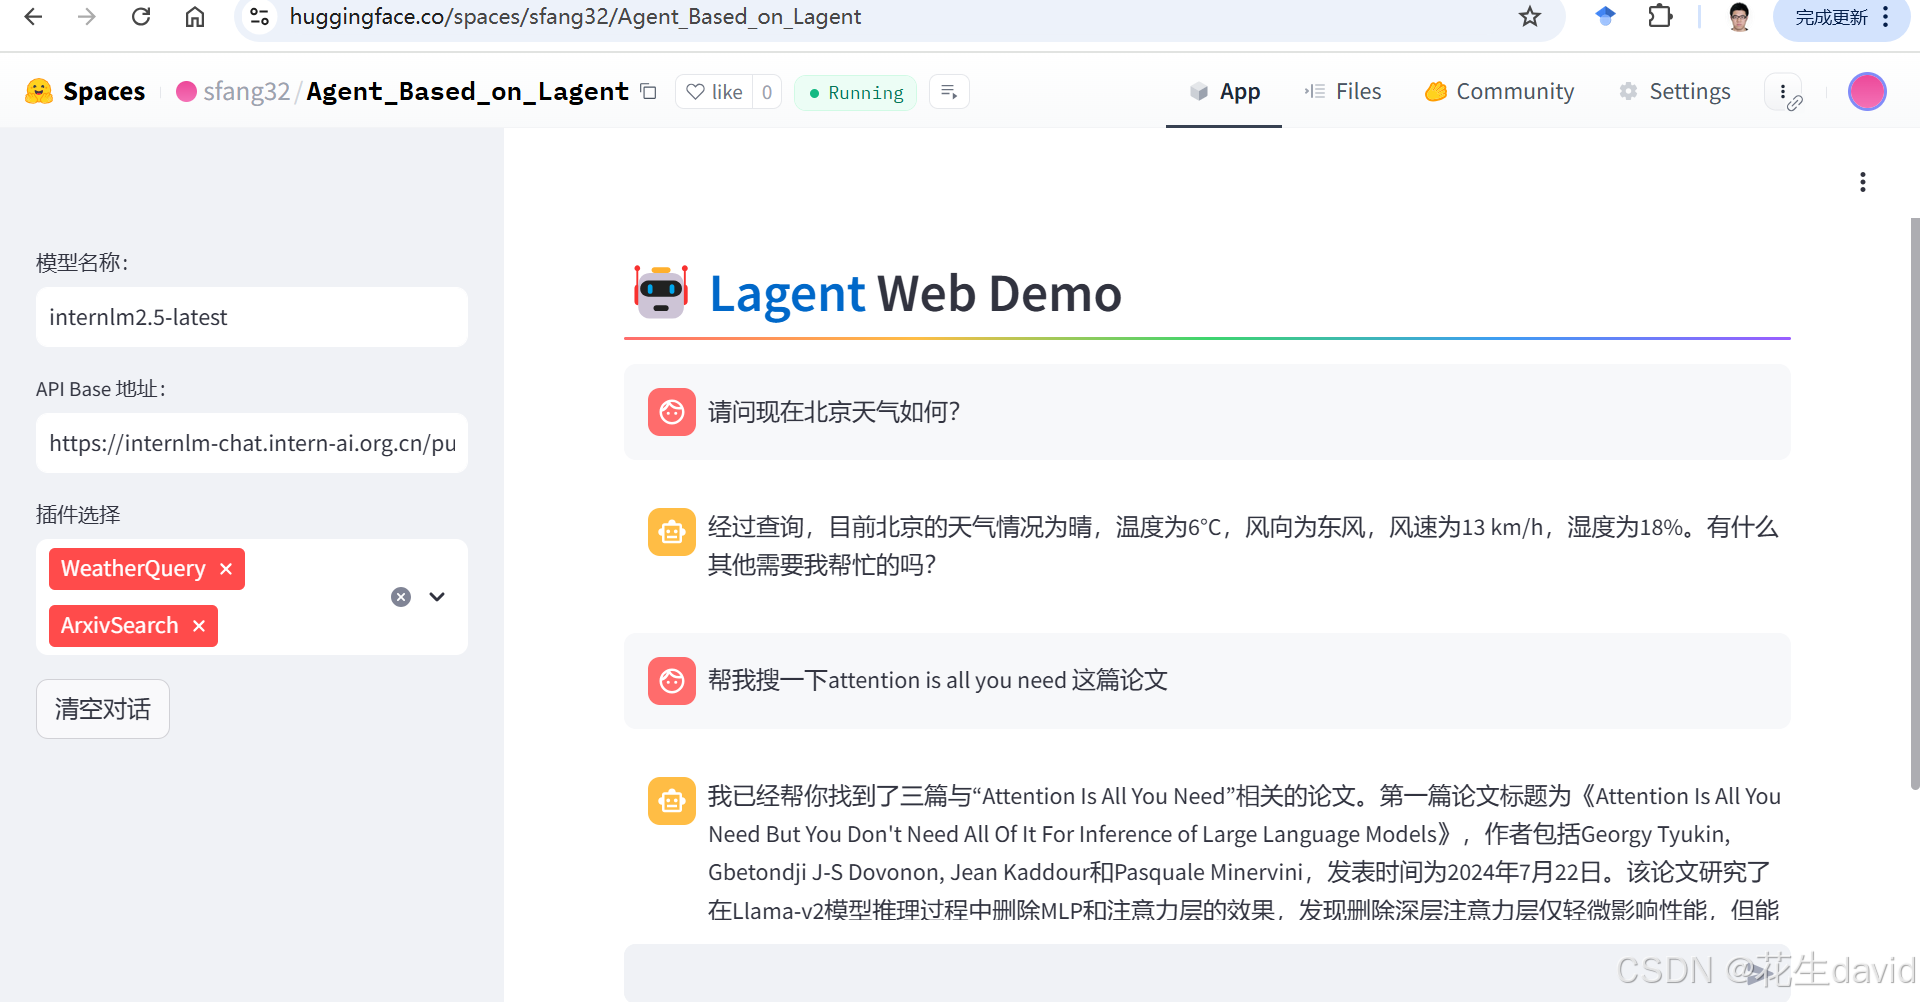View the like count of 0
Viewport: 1920px width, 1002px height.
(x=767, y=92)
